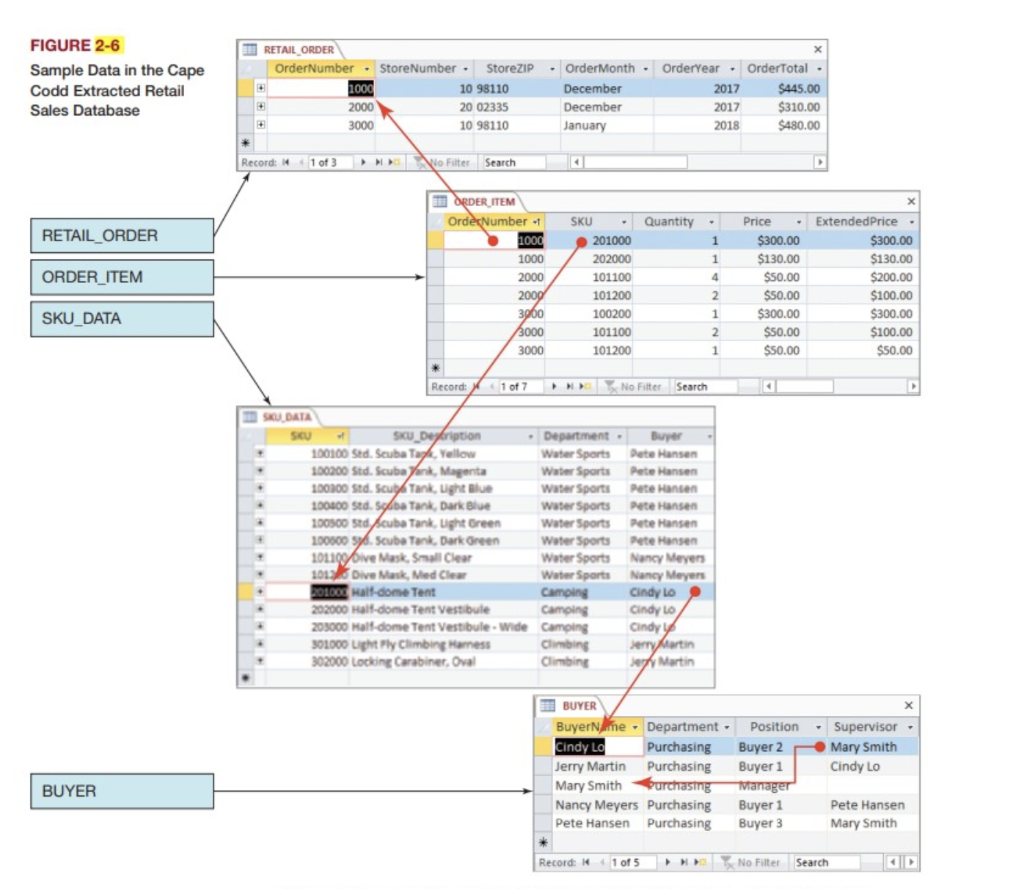The width and height of the screenshot is (1024, 889).
Task: Click the First Record button in ORDER_ITEM navigator
Action: click(476, 387)
